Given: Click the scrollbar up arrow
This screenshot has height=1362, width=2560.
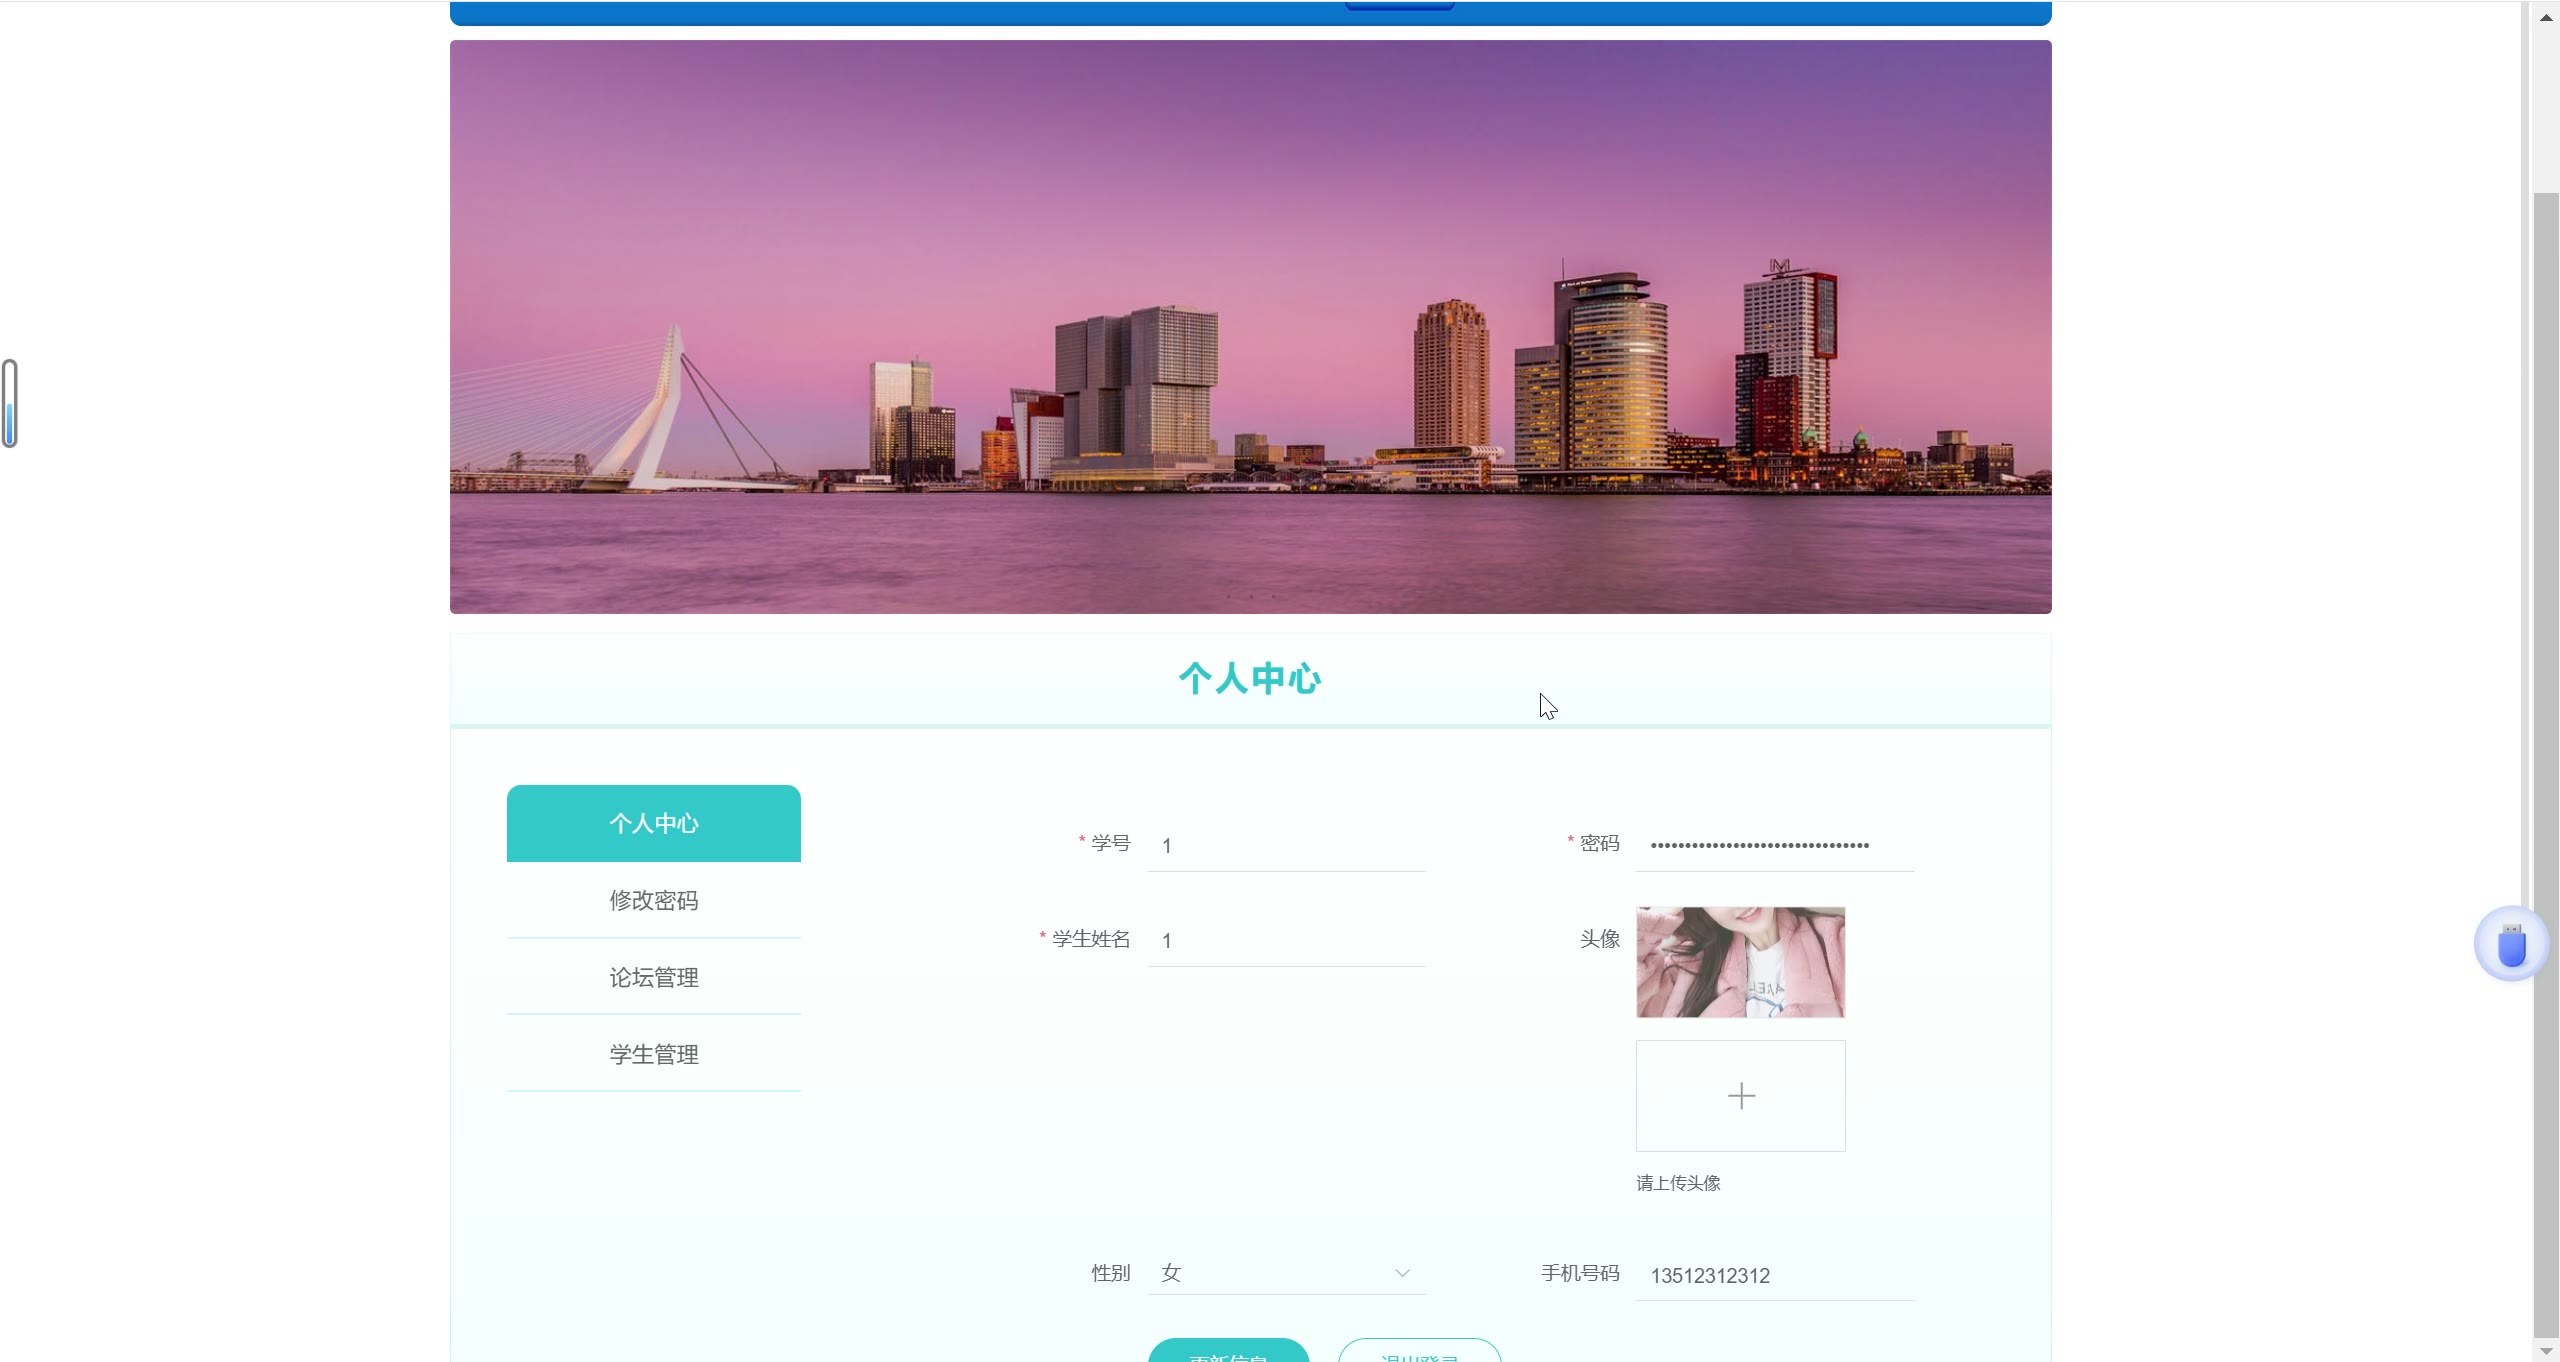Looking at the screenshot, I should [x=2546, y=17].
